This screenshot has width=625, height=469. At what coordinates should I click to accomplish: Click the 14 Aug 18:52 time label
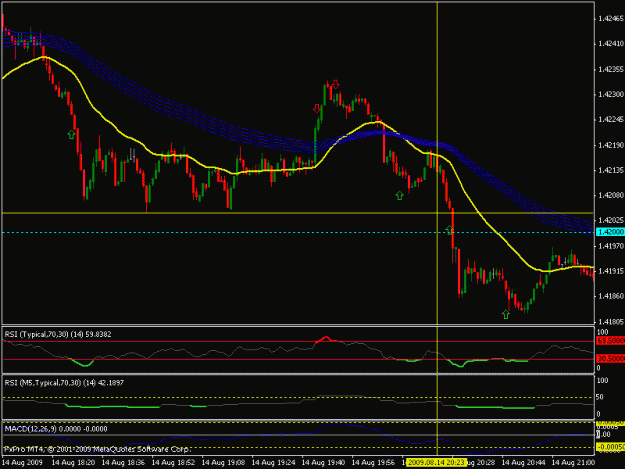tap(173, 462)
